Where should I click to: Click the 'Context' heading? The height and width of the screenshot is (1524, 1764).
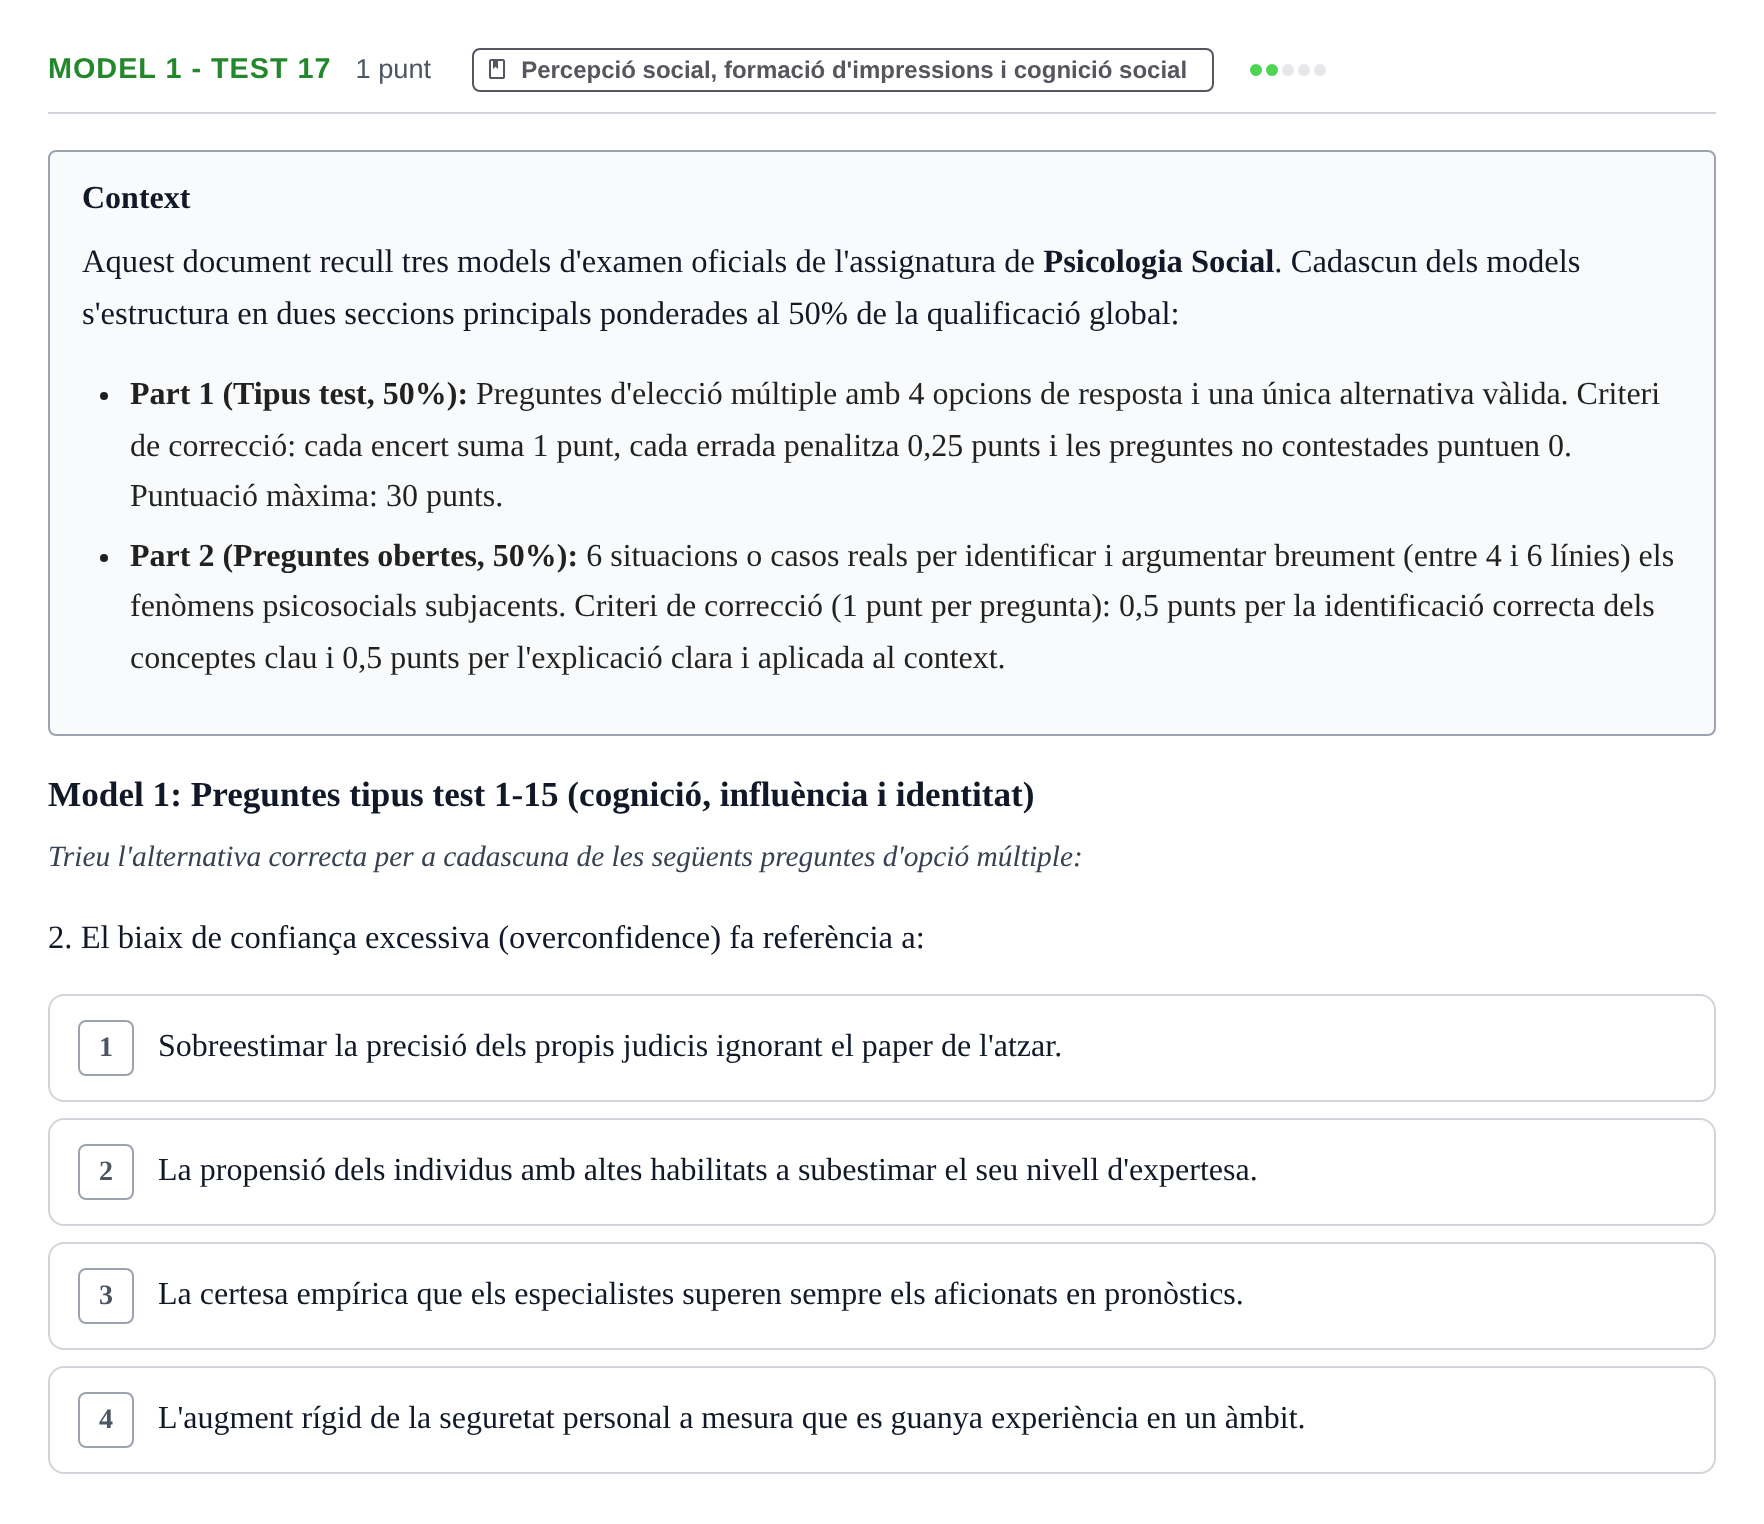point(136,198)
